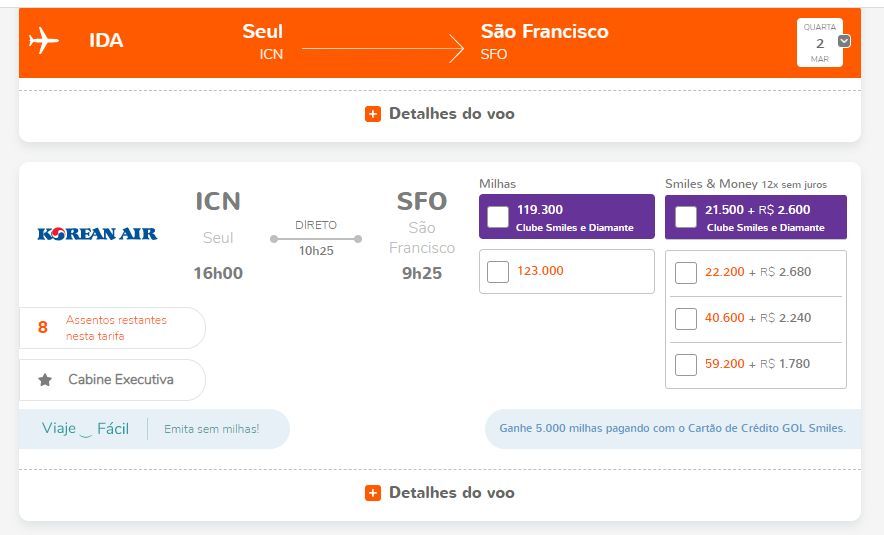Click the airplane icon beside IDA

click(x=43, y=41)
